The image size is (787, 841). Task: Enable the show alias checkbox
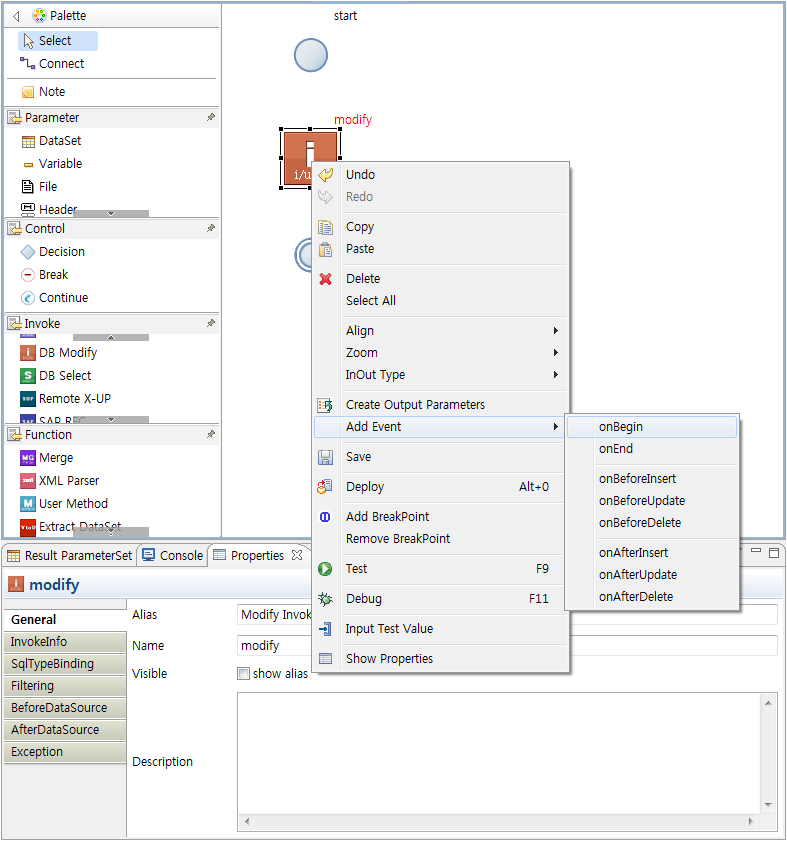(x=243, y=674)
